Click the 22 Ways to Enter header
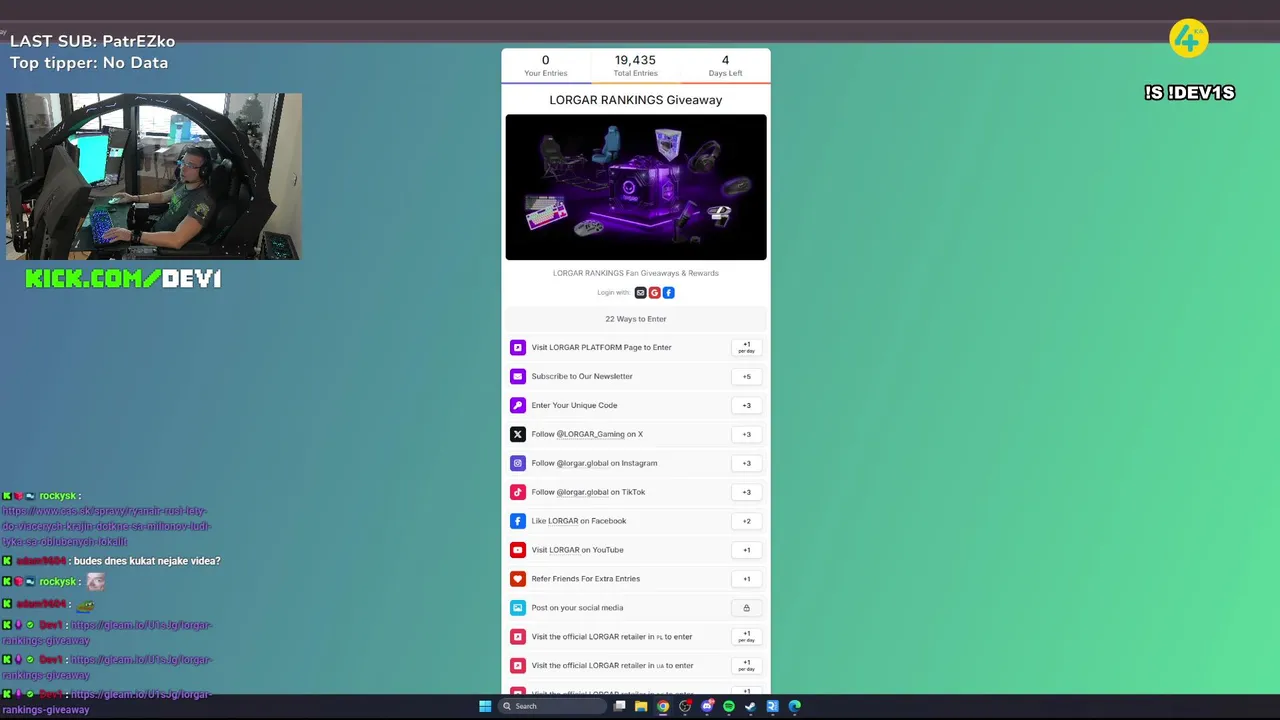This screenshot has width=1280, height=720. tap(636, 319)
